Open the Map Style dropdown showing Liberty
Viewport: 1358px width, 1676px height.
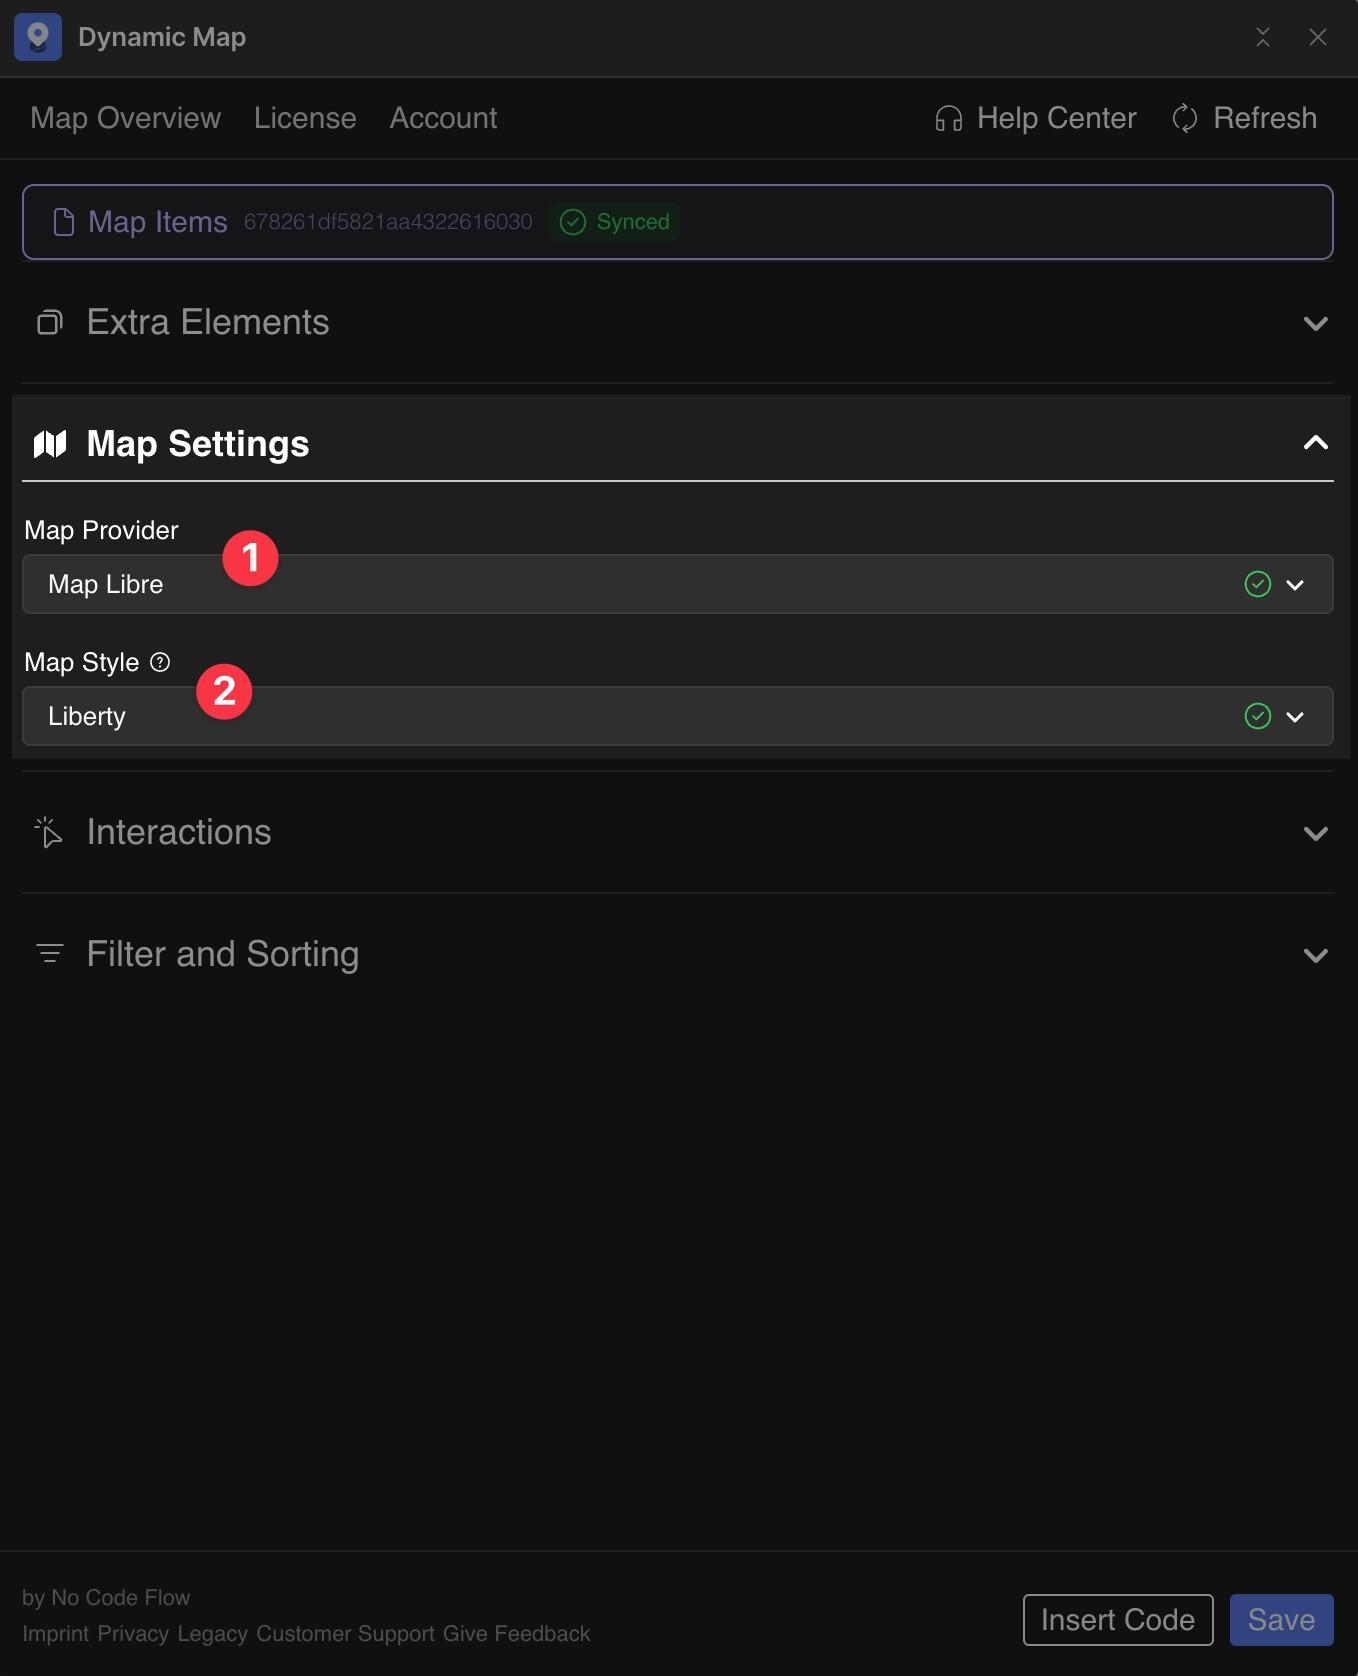tap(678, 716)
